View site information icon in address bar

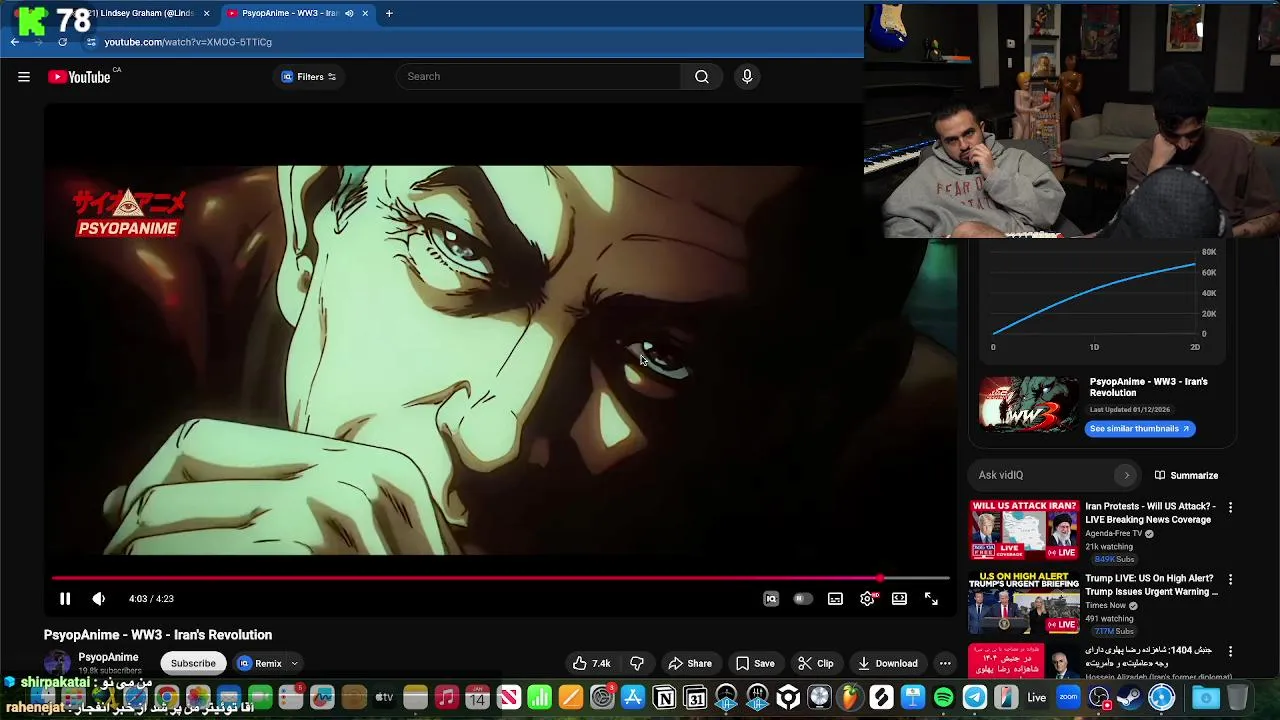pyautogui.click(x=91, y=42)
